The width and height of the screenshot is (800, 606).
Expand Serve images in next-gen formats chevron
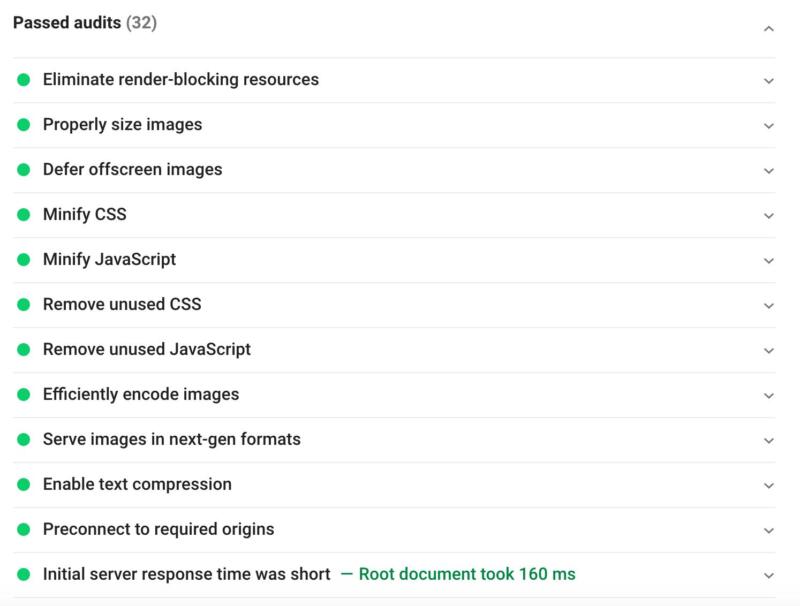pyautogui.click(x=768, y=440)
